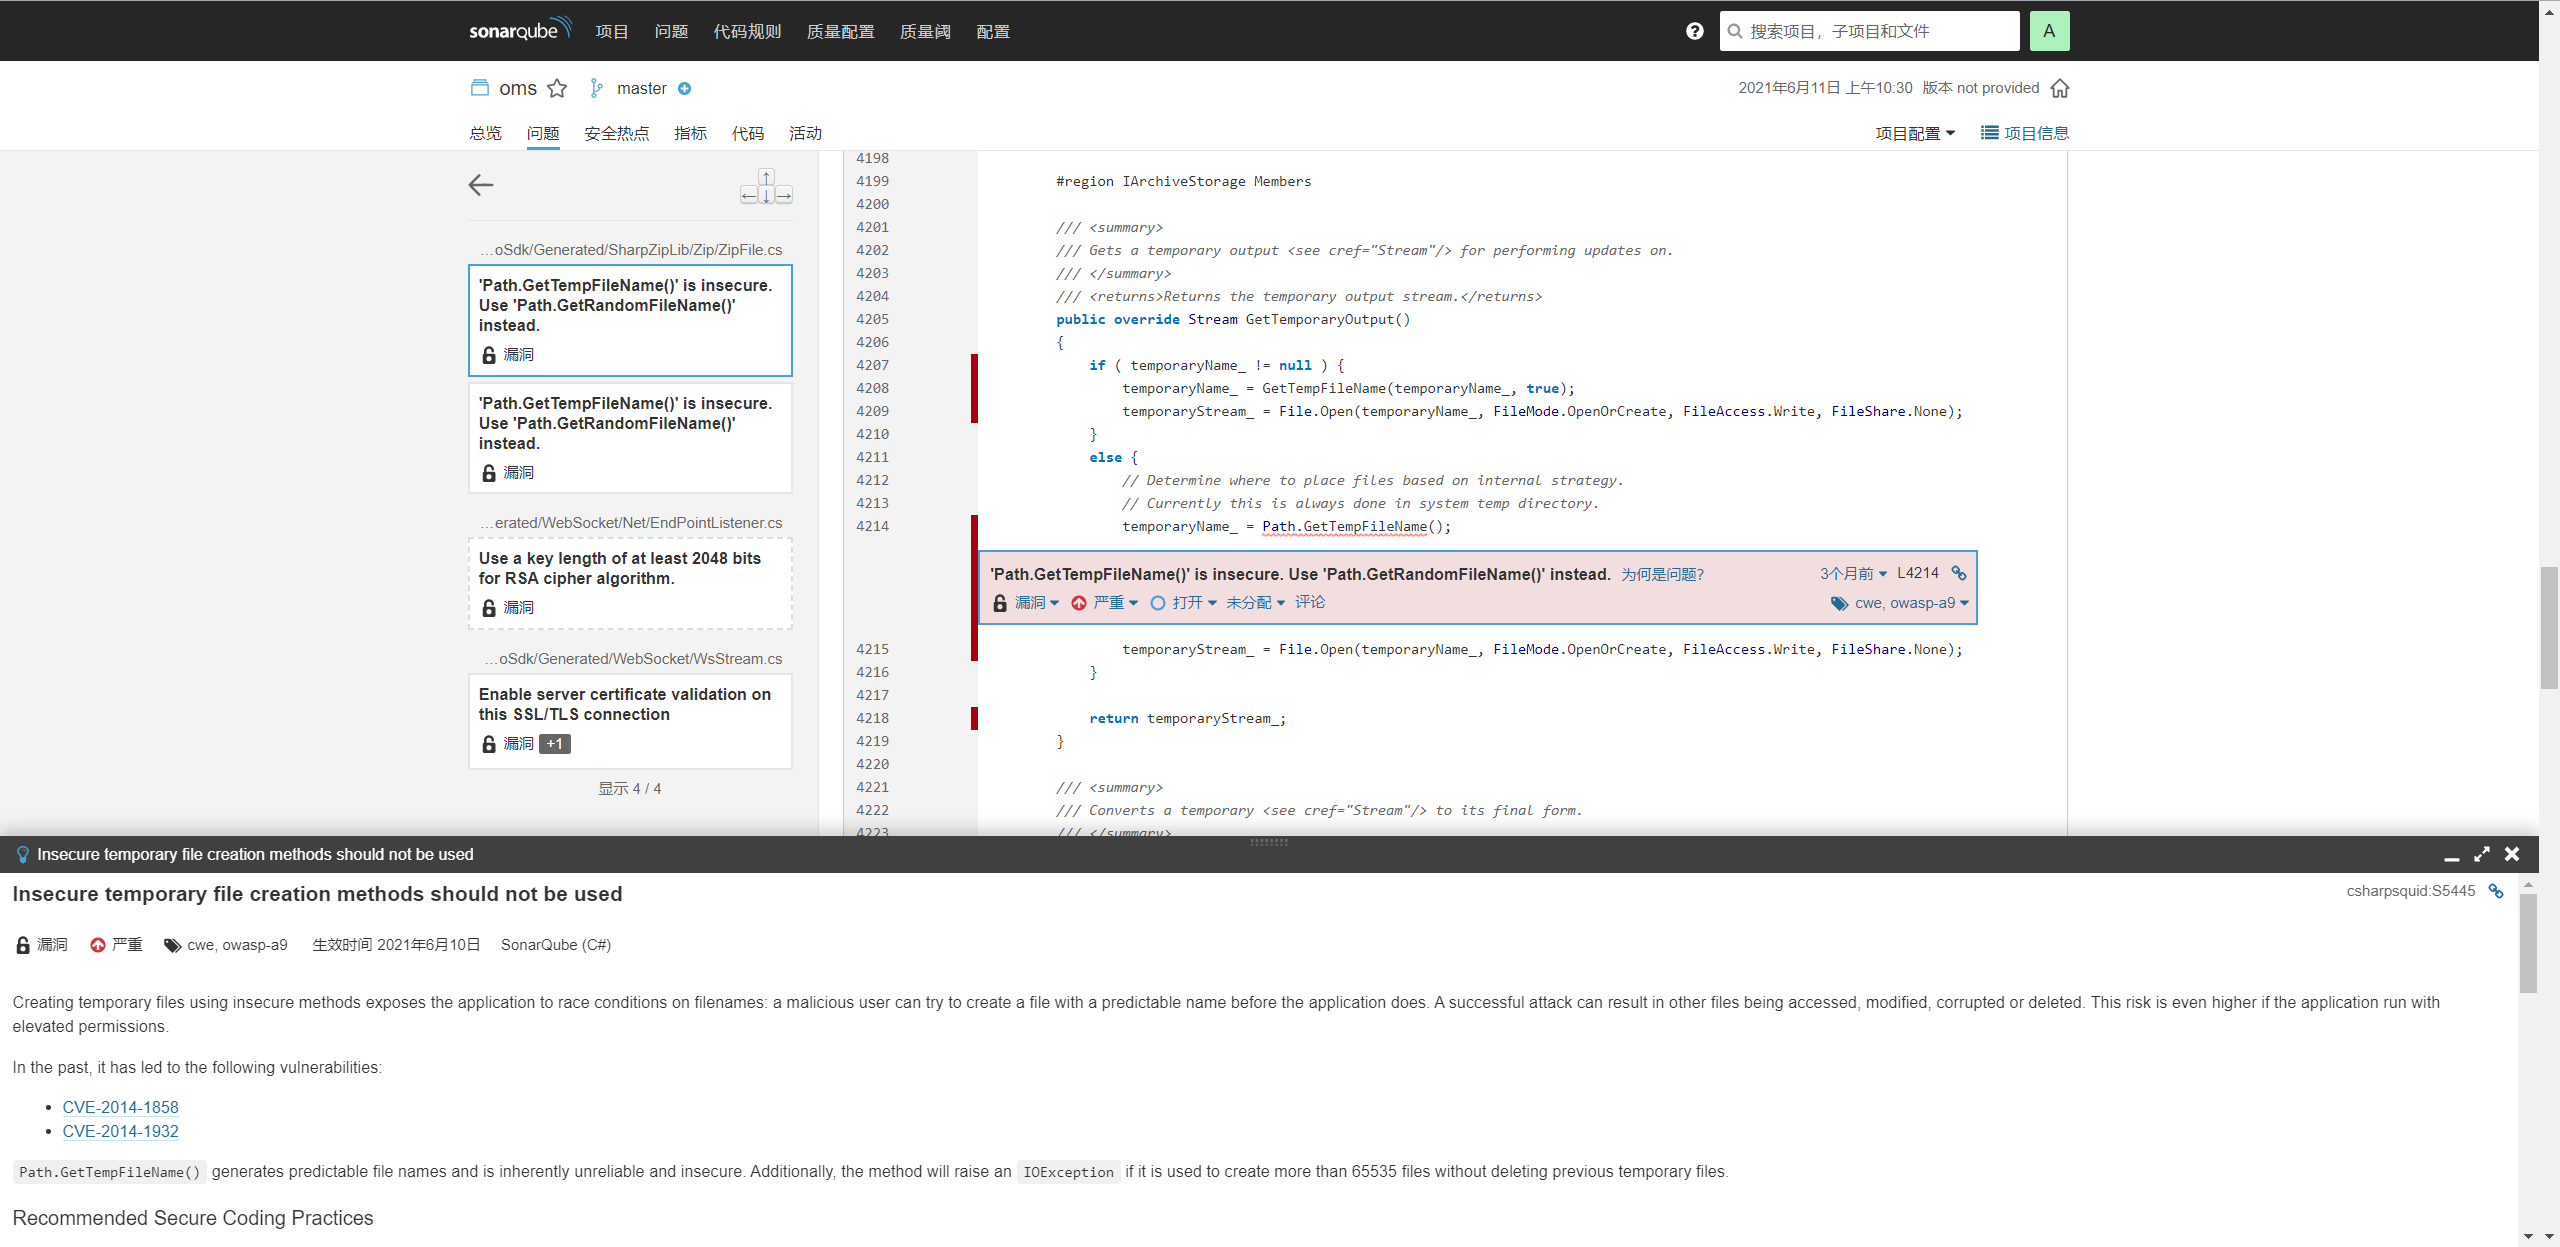
Task: Select second GetTempFileName issue card
Action: 630,438
